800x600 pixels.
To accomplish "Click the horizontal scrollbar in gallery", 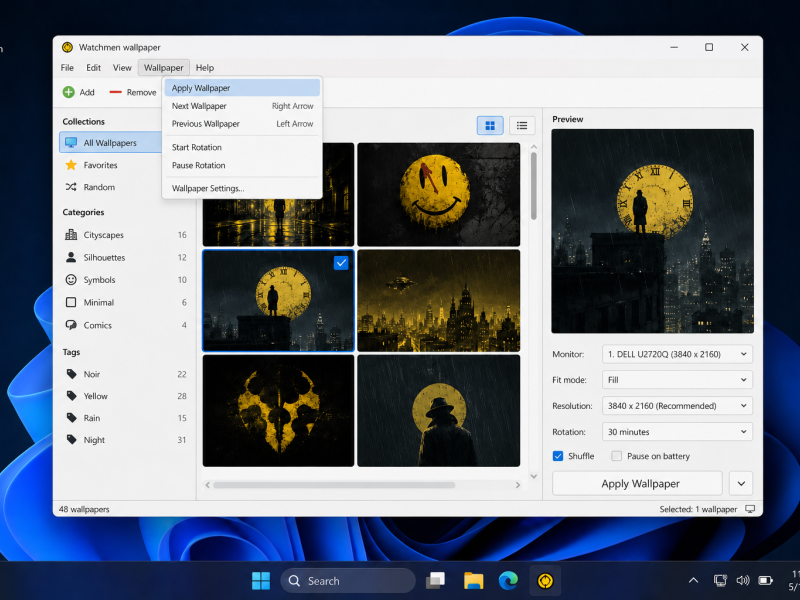I will pyautogui.click(x=334, y=485).
